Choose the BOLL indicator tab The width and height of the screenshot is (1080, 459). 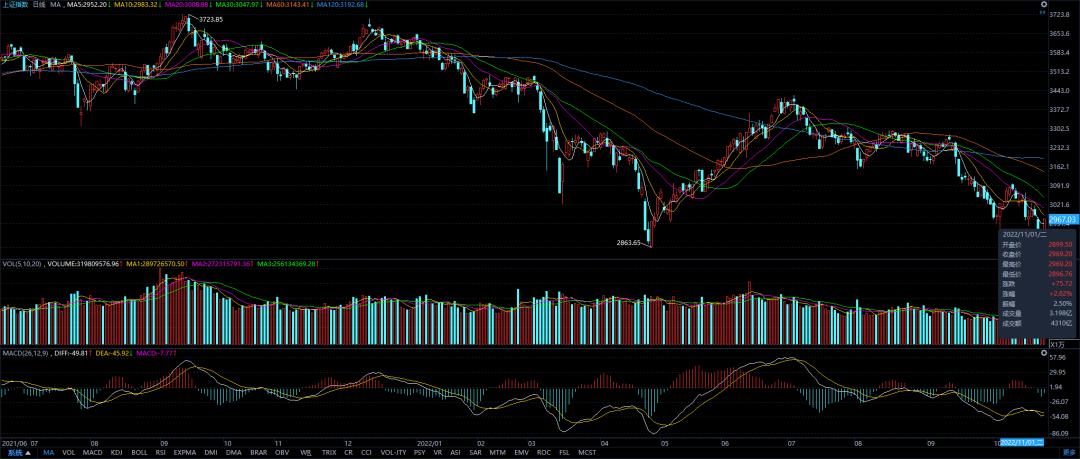click(x=139, y=453)
